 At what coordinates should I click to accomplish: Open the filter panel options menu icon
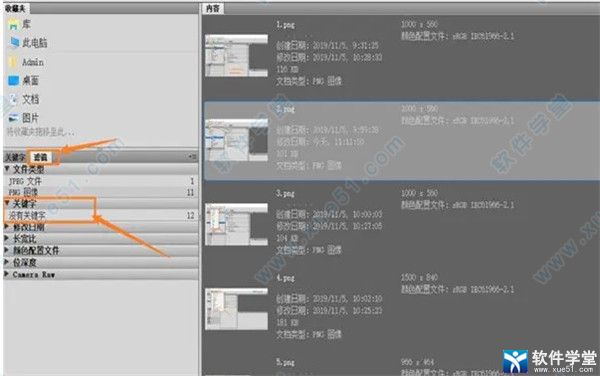click(x=192, y=157)
